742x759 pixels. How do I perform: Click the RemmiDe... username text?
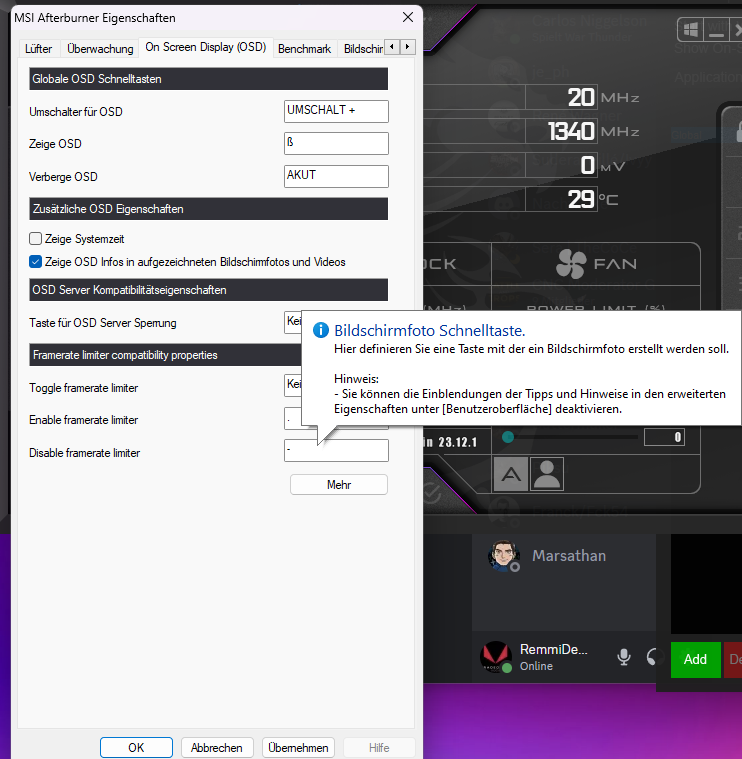554,650
